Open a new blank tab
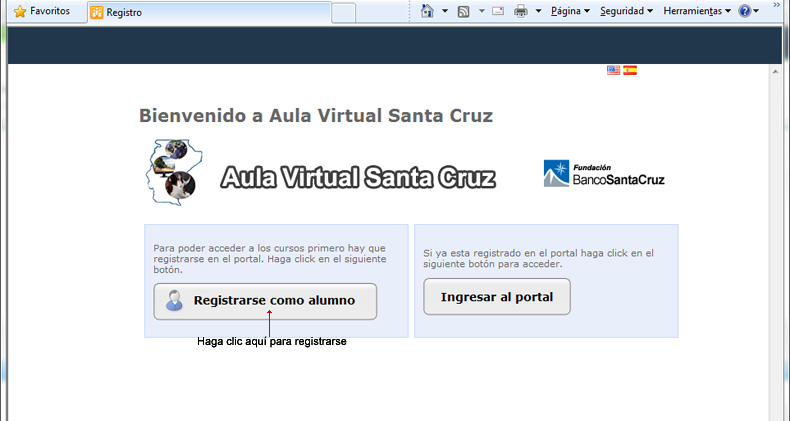 [343, 13]
